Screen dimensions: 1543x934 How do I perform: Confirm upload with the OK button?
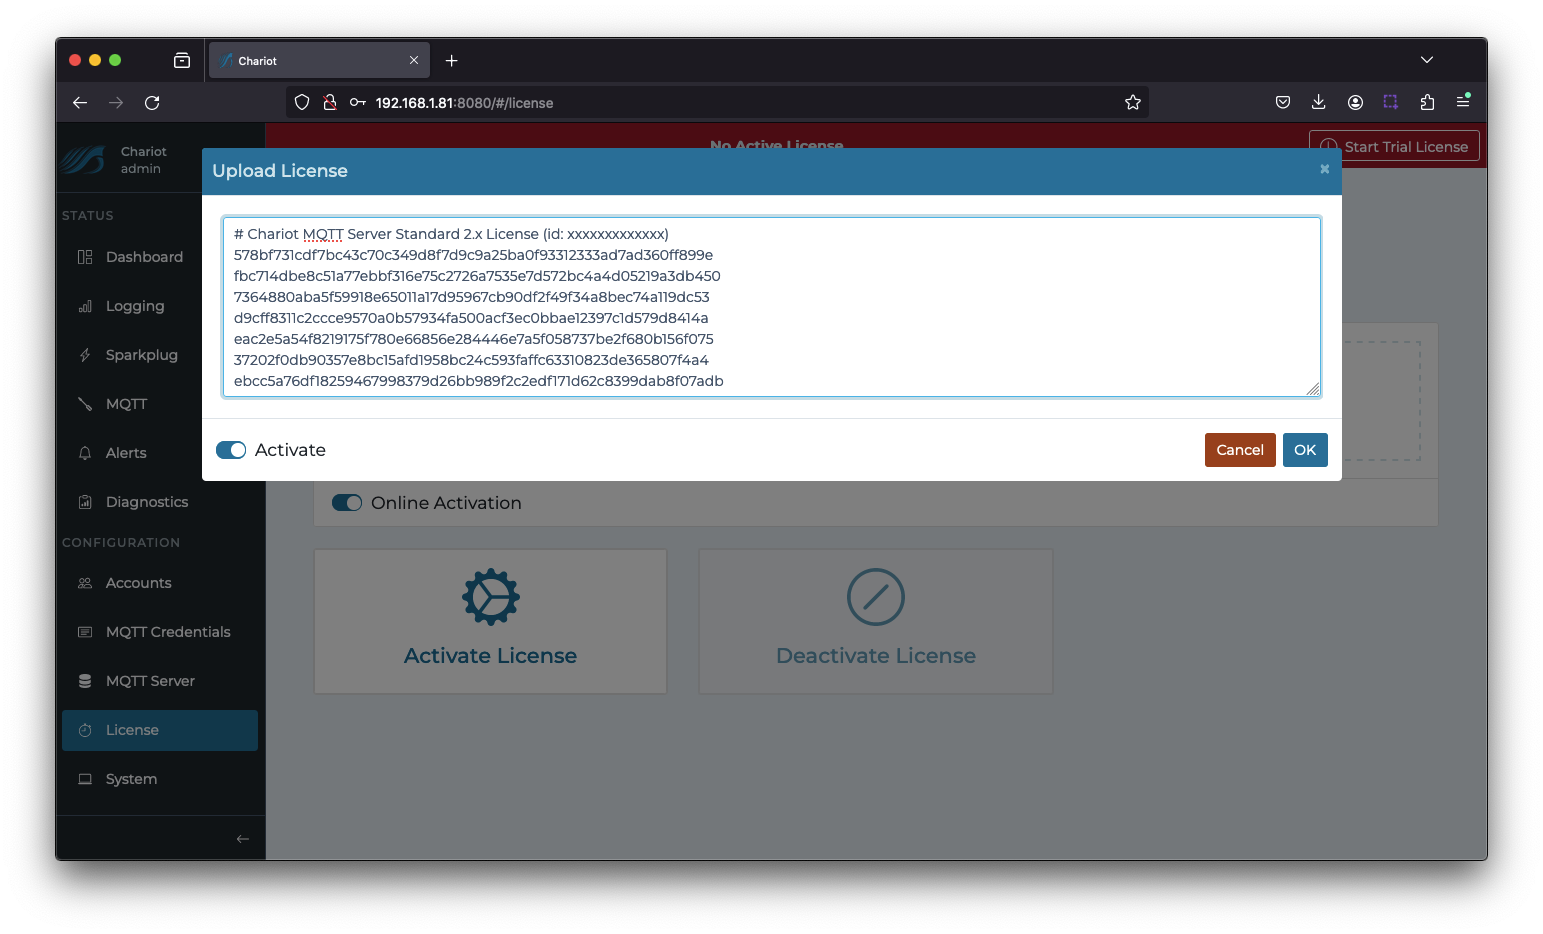point(1305,450)
